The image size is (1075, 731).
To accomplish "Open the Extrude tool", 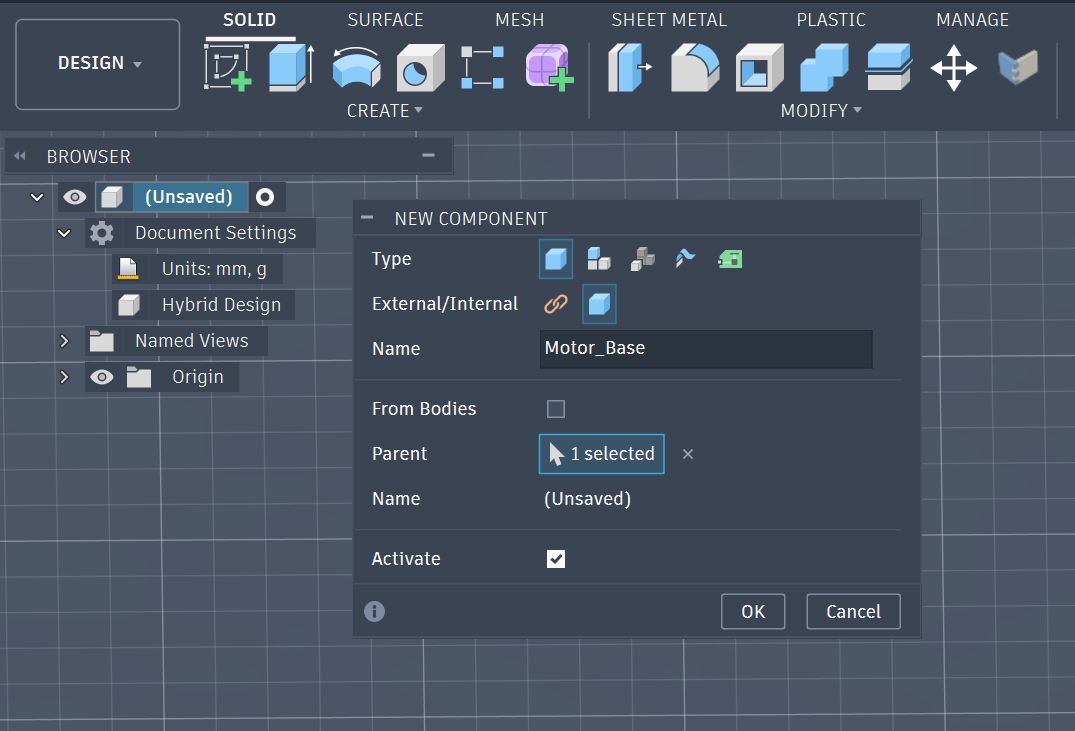I will [x=291, y=67].
